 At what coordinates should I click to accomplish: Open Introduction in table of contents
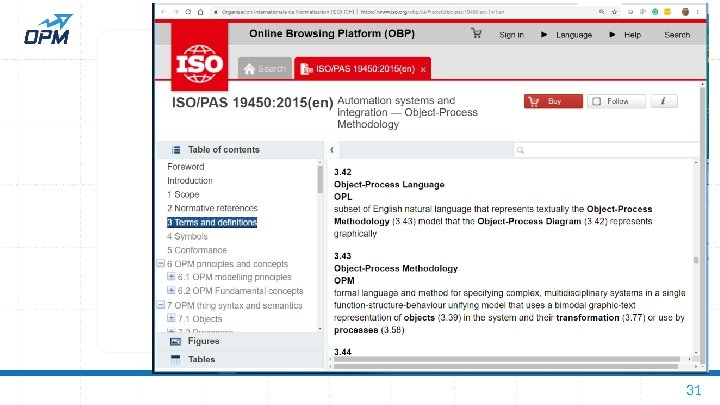pyautogui.click(x=190, y=180)
